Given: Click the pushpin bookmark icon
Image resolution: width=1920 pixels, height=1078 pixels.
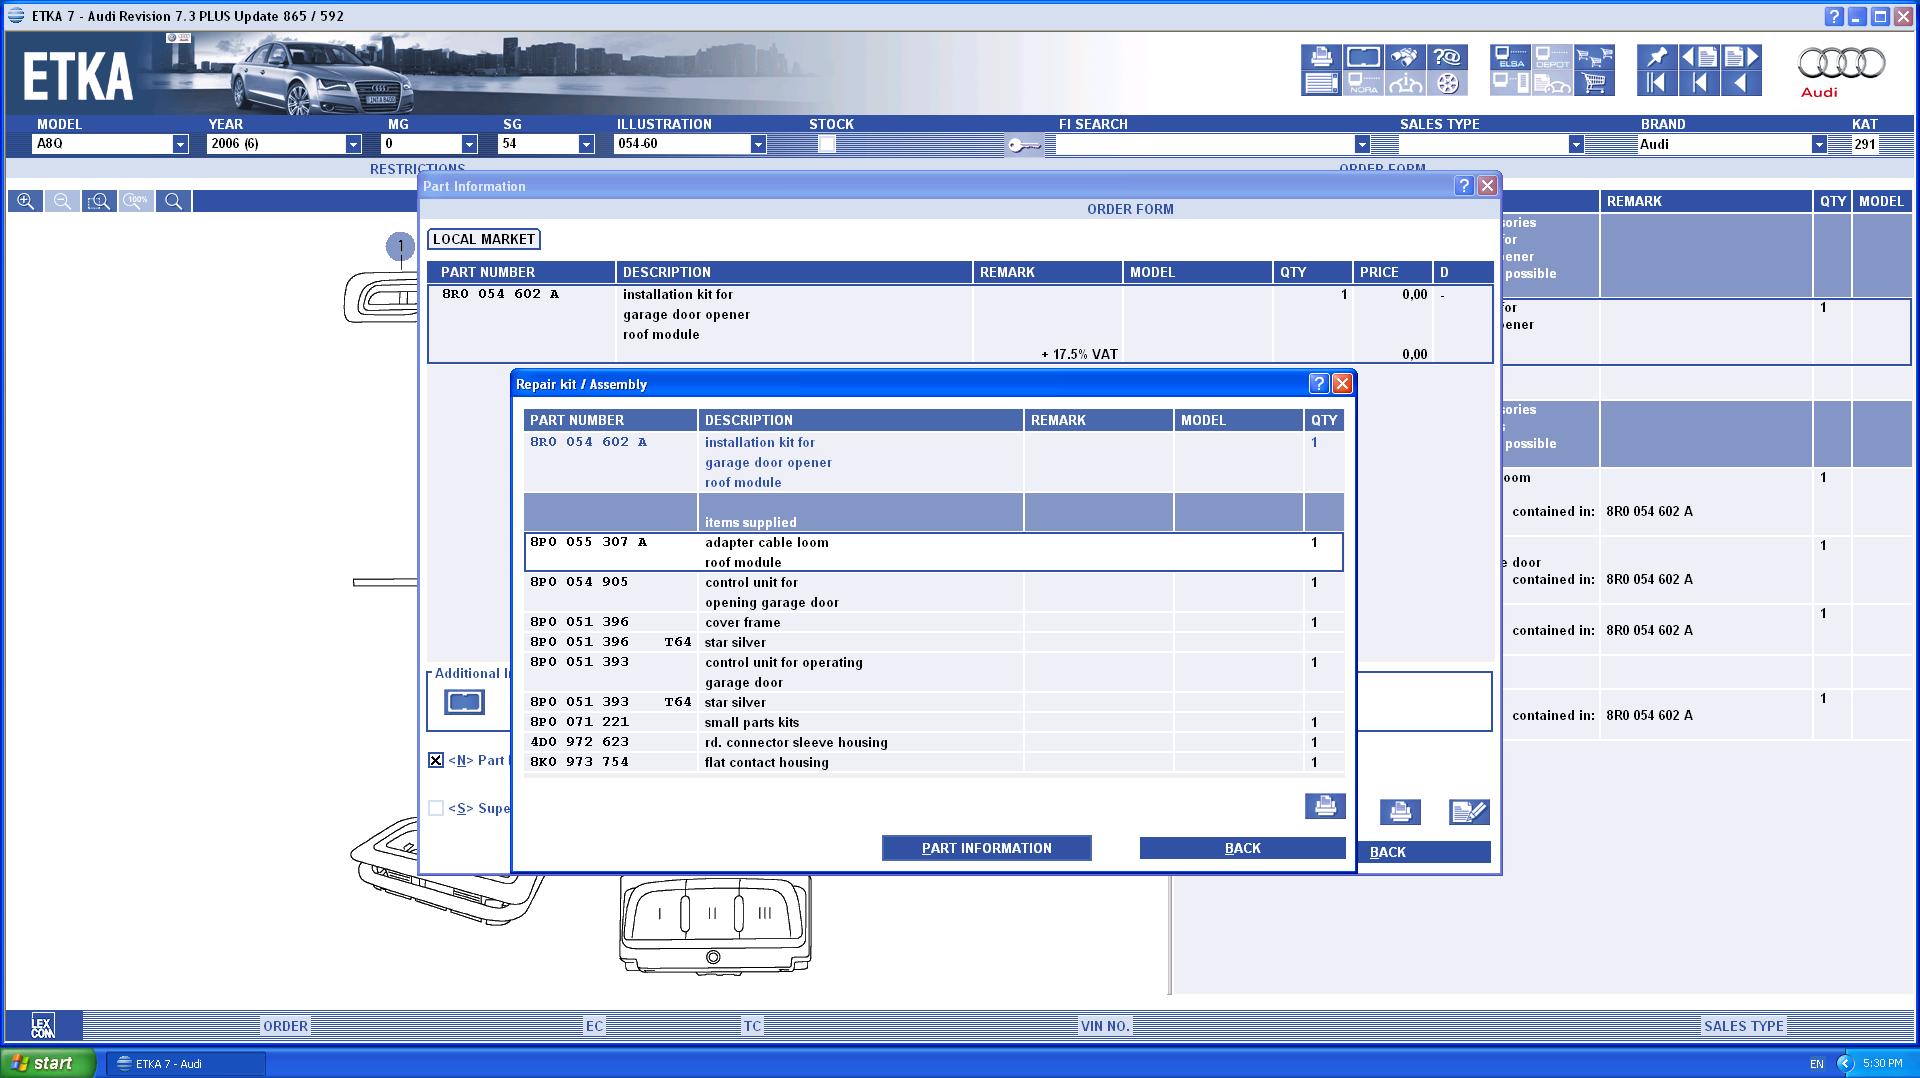Looking at the screenshot, I should (1656, 57).
